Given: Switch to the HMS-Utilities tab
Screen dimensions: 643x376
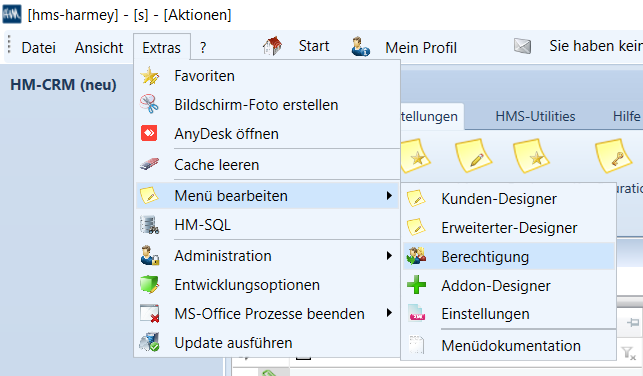Looking at the screenshot, I should pyautogui.click(x=535, y=116).
